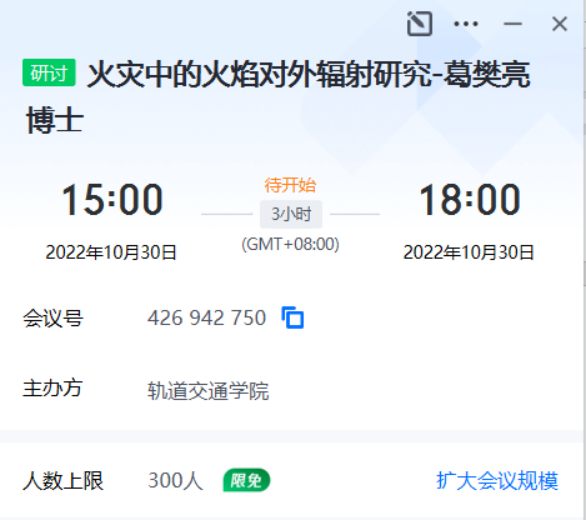The image size is (586, 520).
Task: Click the 18:00 end time
Action: [469, 200]
